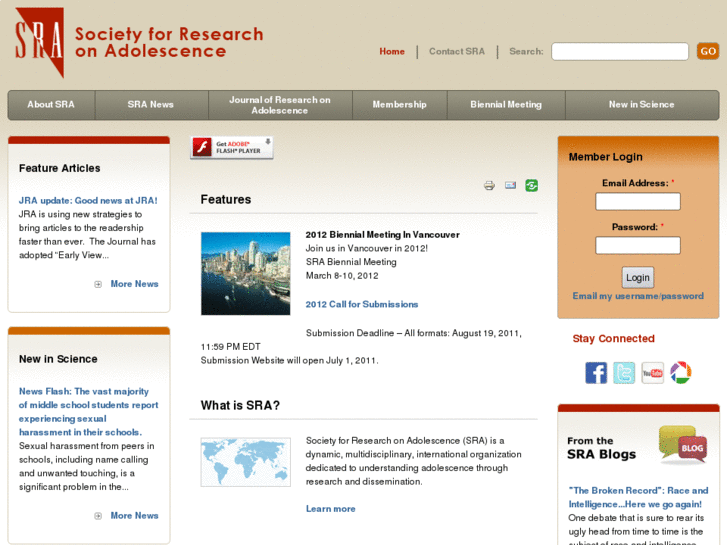Open the SRA Twitter icon
The width and height of the screenshot is (727, 545).
click(624, 373)
